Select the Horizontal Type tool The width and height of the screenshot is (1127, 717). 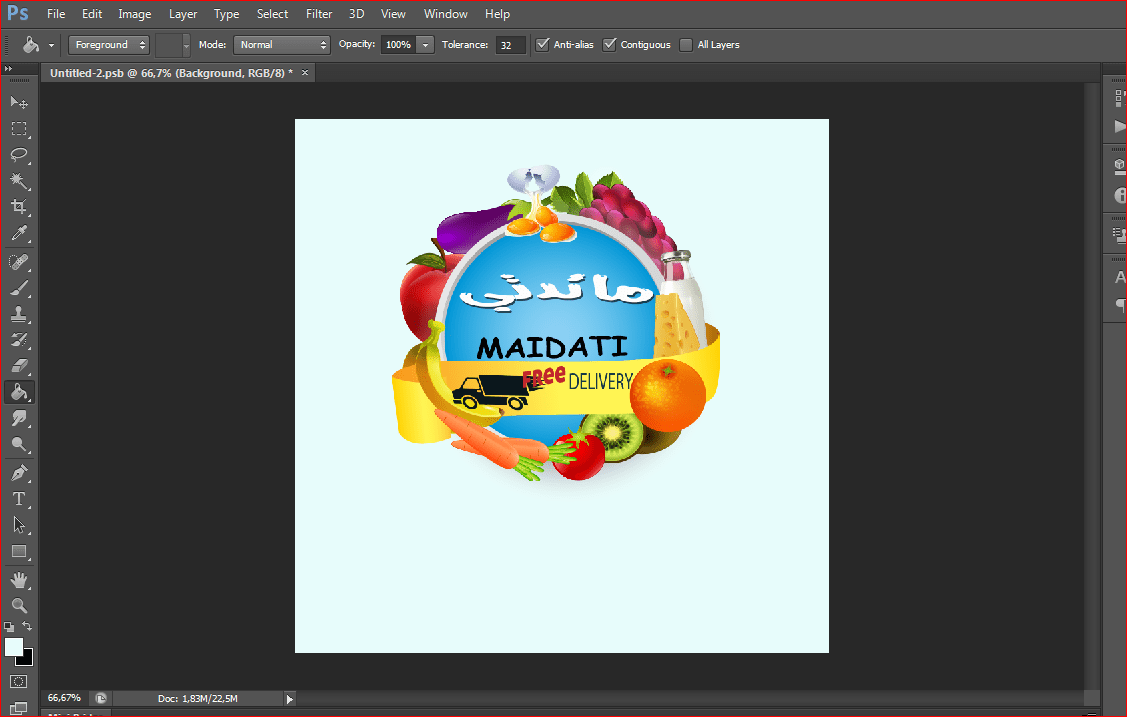[19, 498]
